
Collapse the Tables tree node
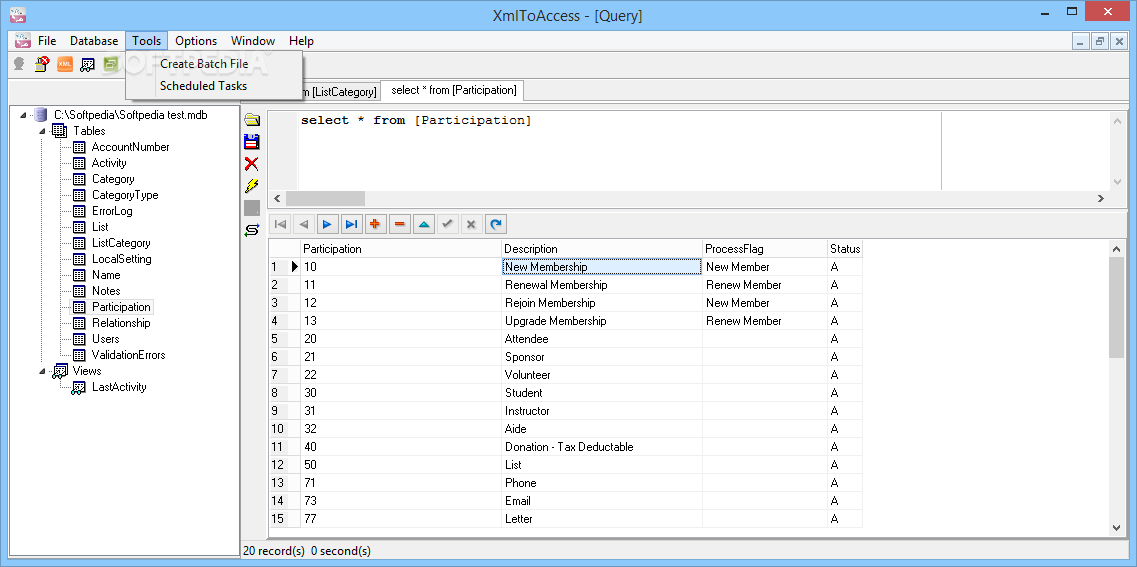(43, 131)
